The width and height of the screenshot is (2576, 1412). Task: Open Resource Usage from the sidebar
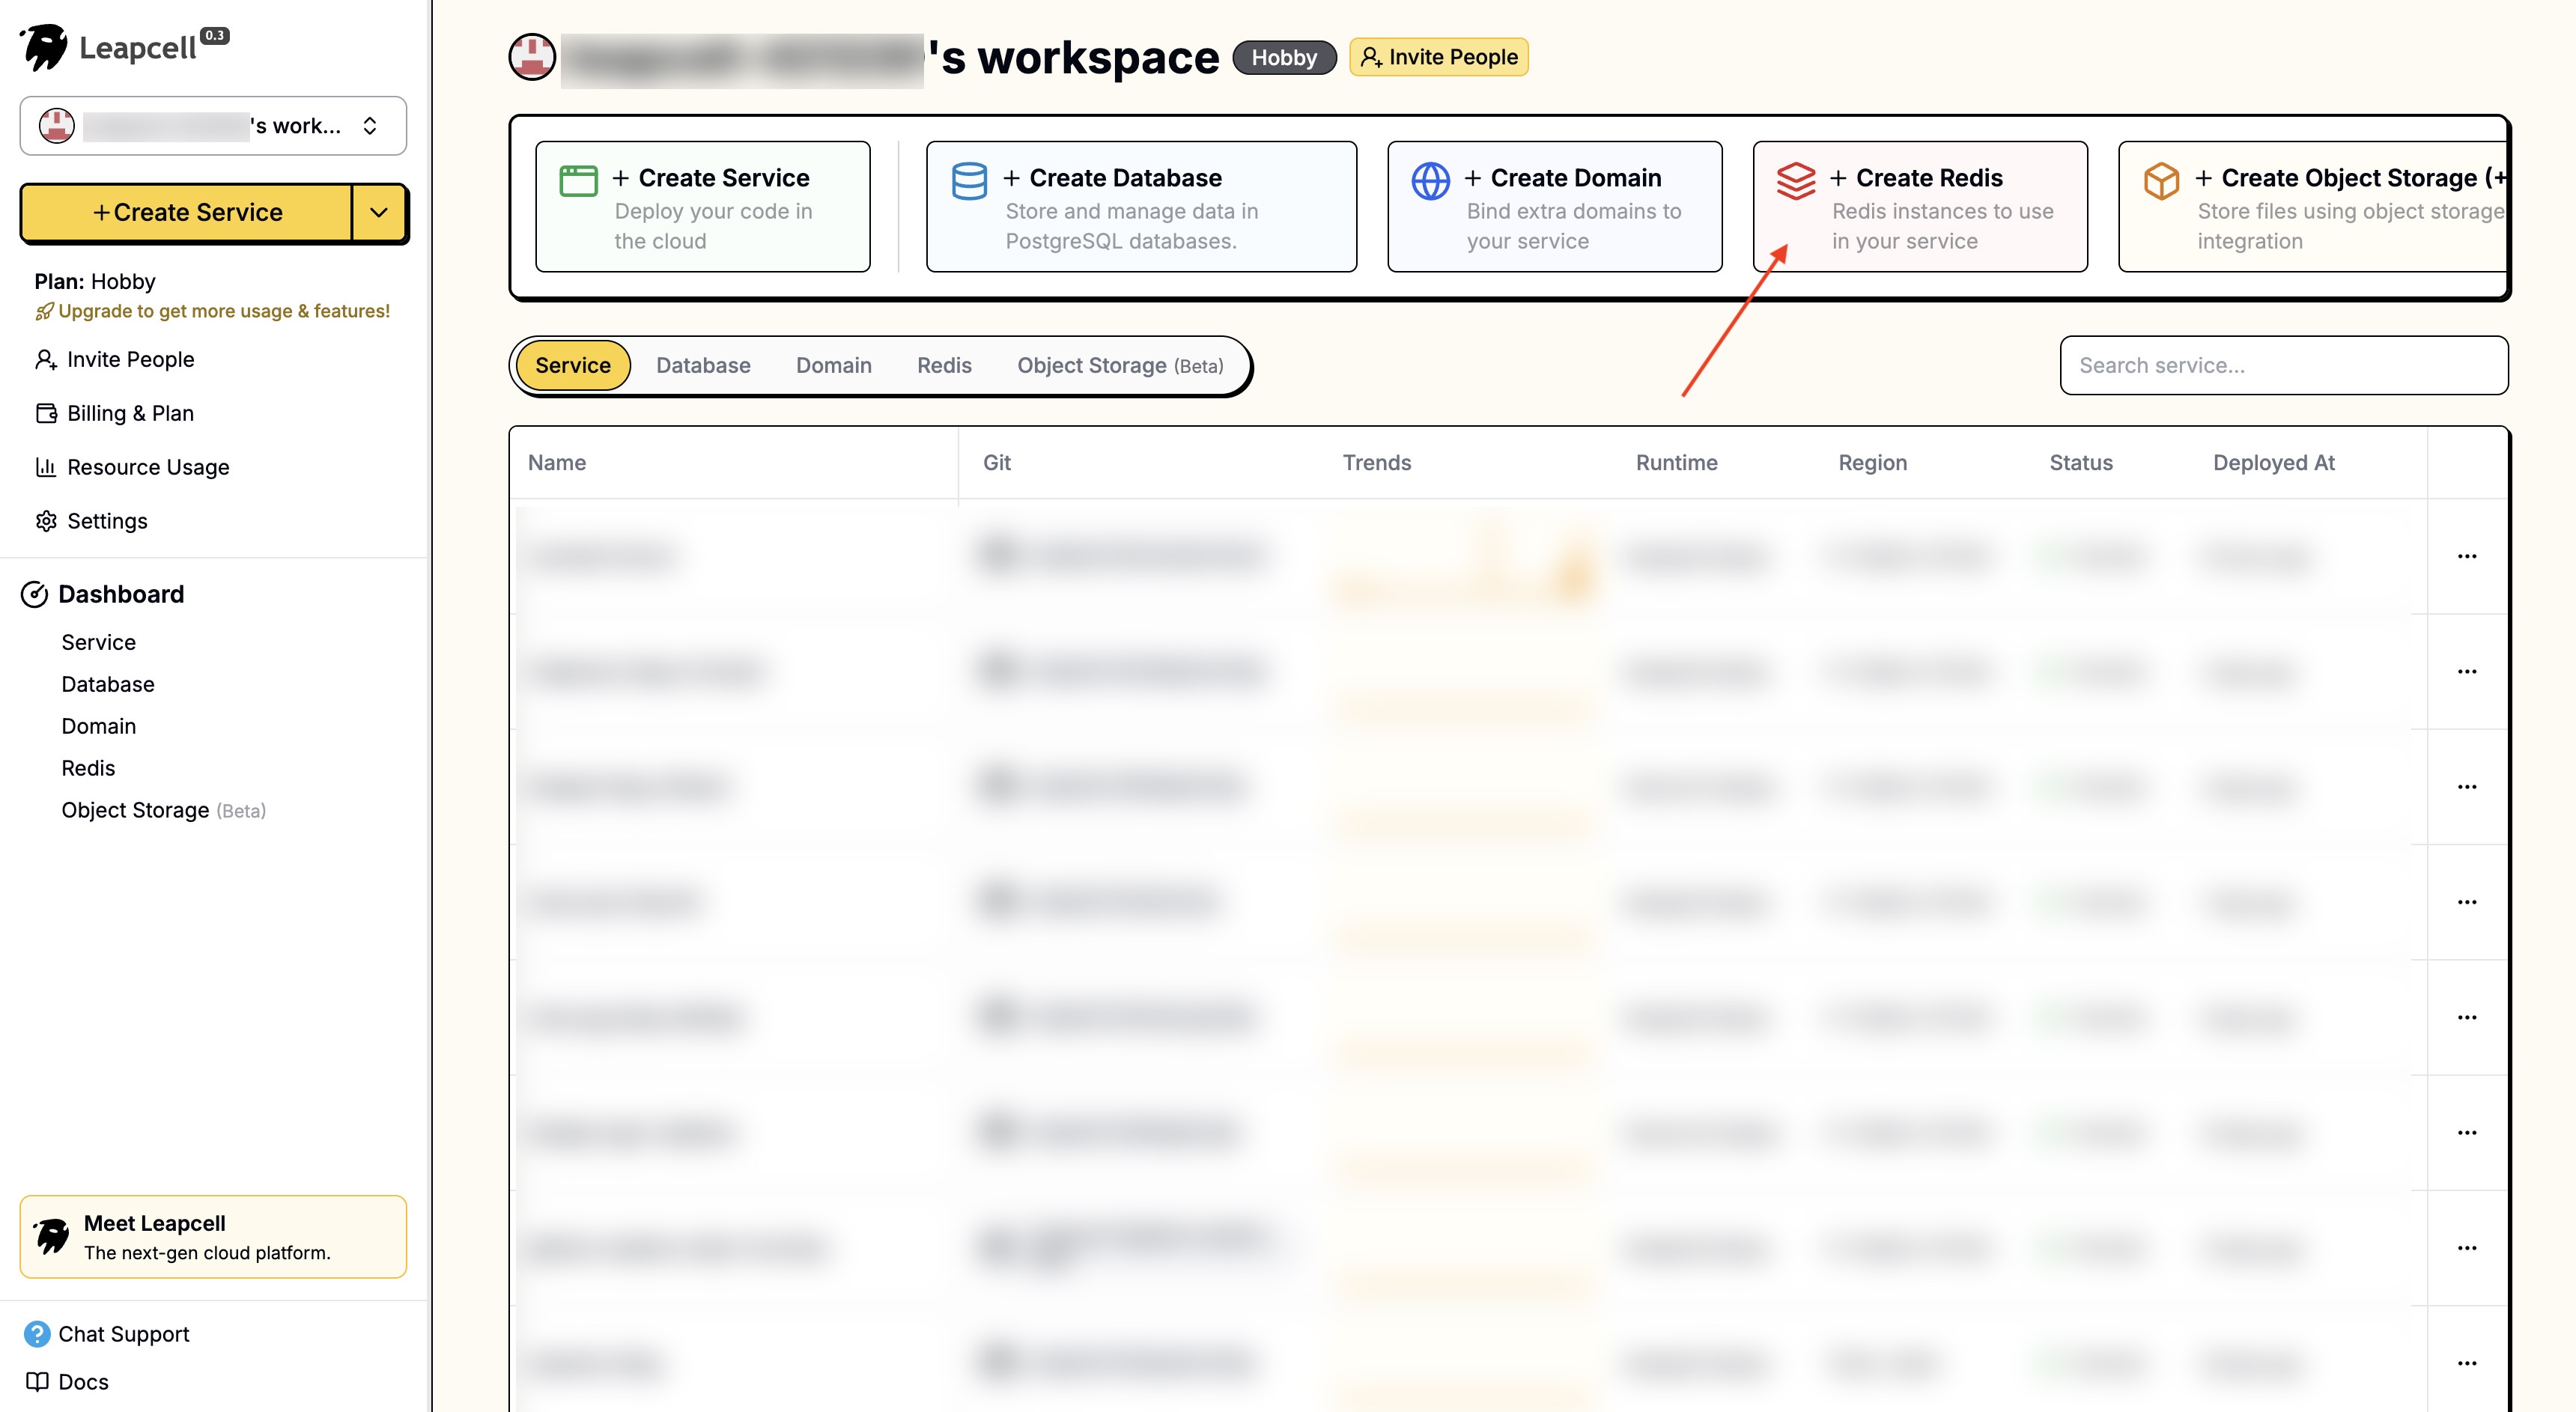tap(147, 467)
